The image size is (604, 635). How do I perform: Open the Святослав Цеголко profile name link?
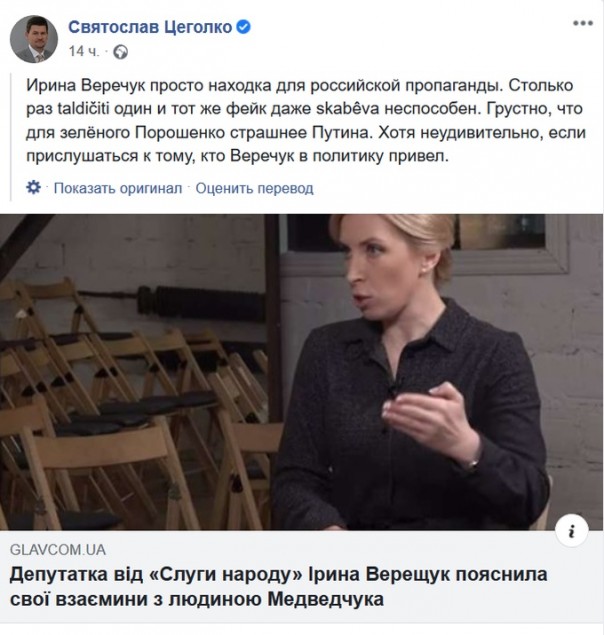pyautogui.click(x=150, y=27)
